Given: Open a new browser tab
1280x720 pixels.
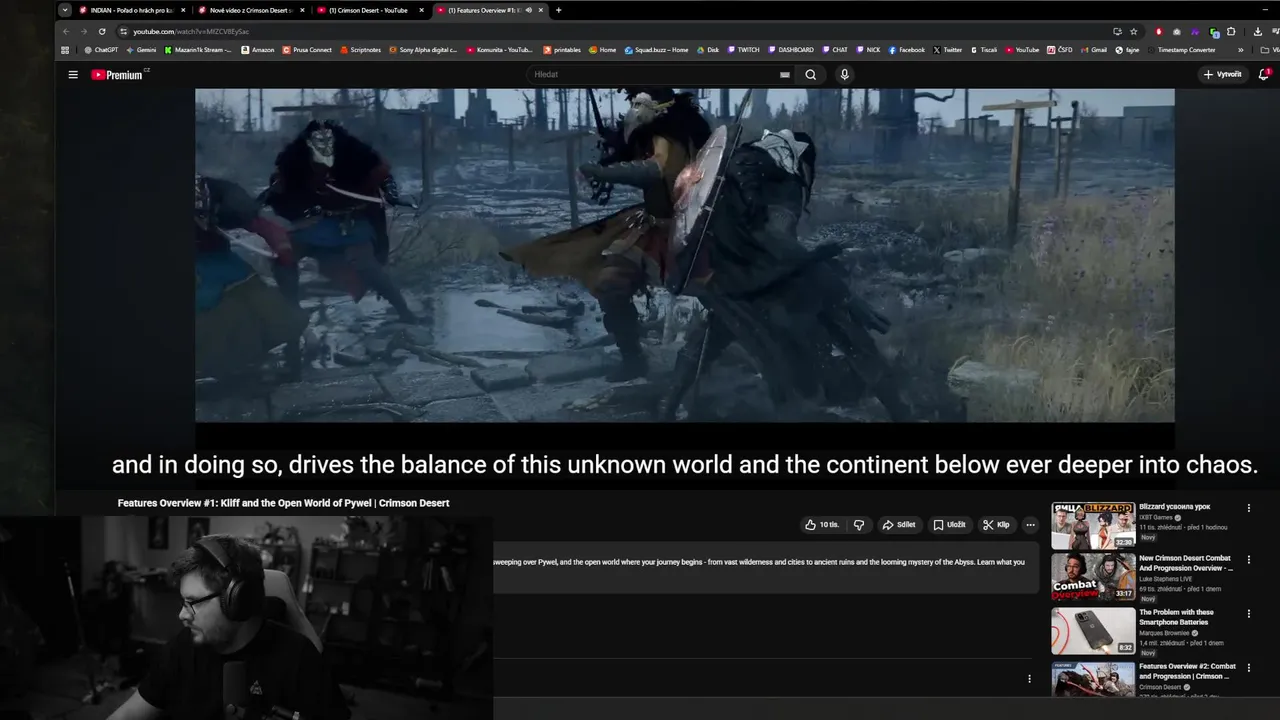Looking at the screenshot, I should point(558,10).
